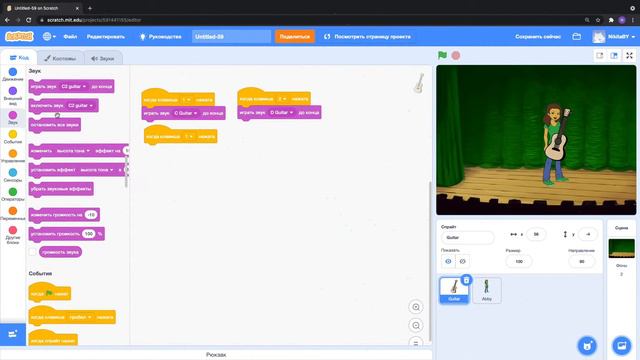Open key dropdown in the lone hat block

point(189,136)
